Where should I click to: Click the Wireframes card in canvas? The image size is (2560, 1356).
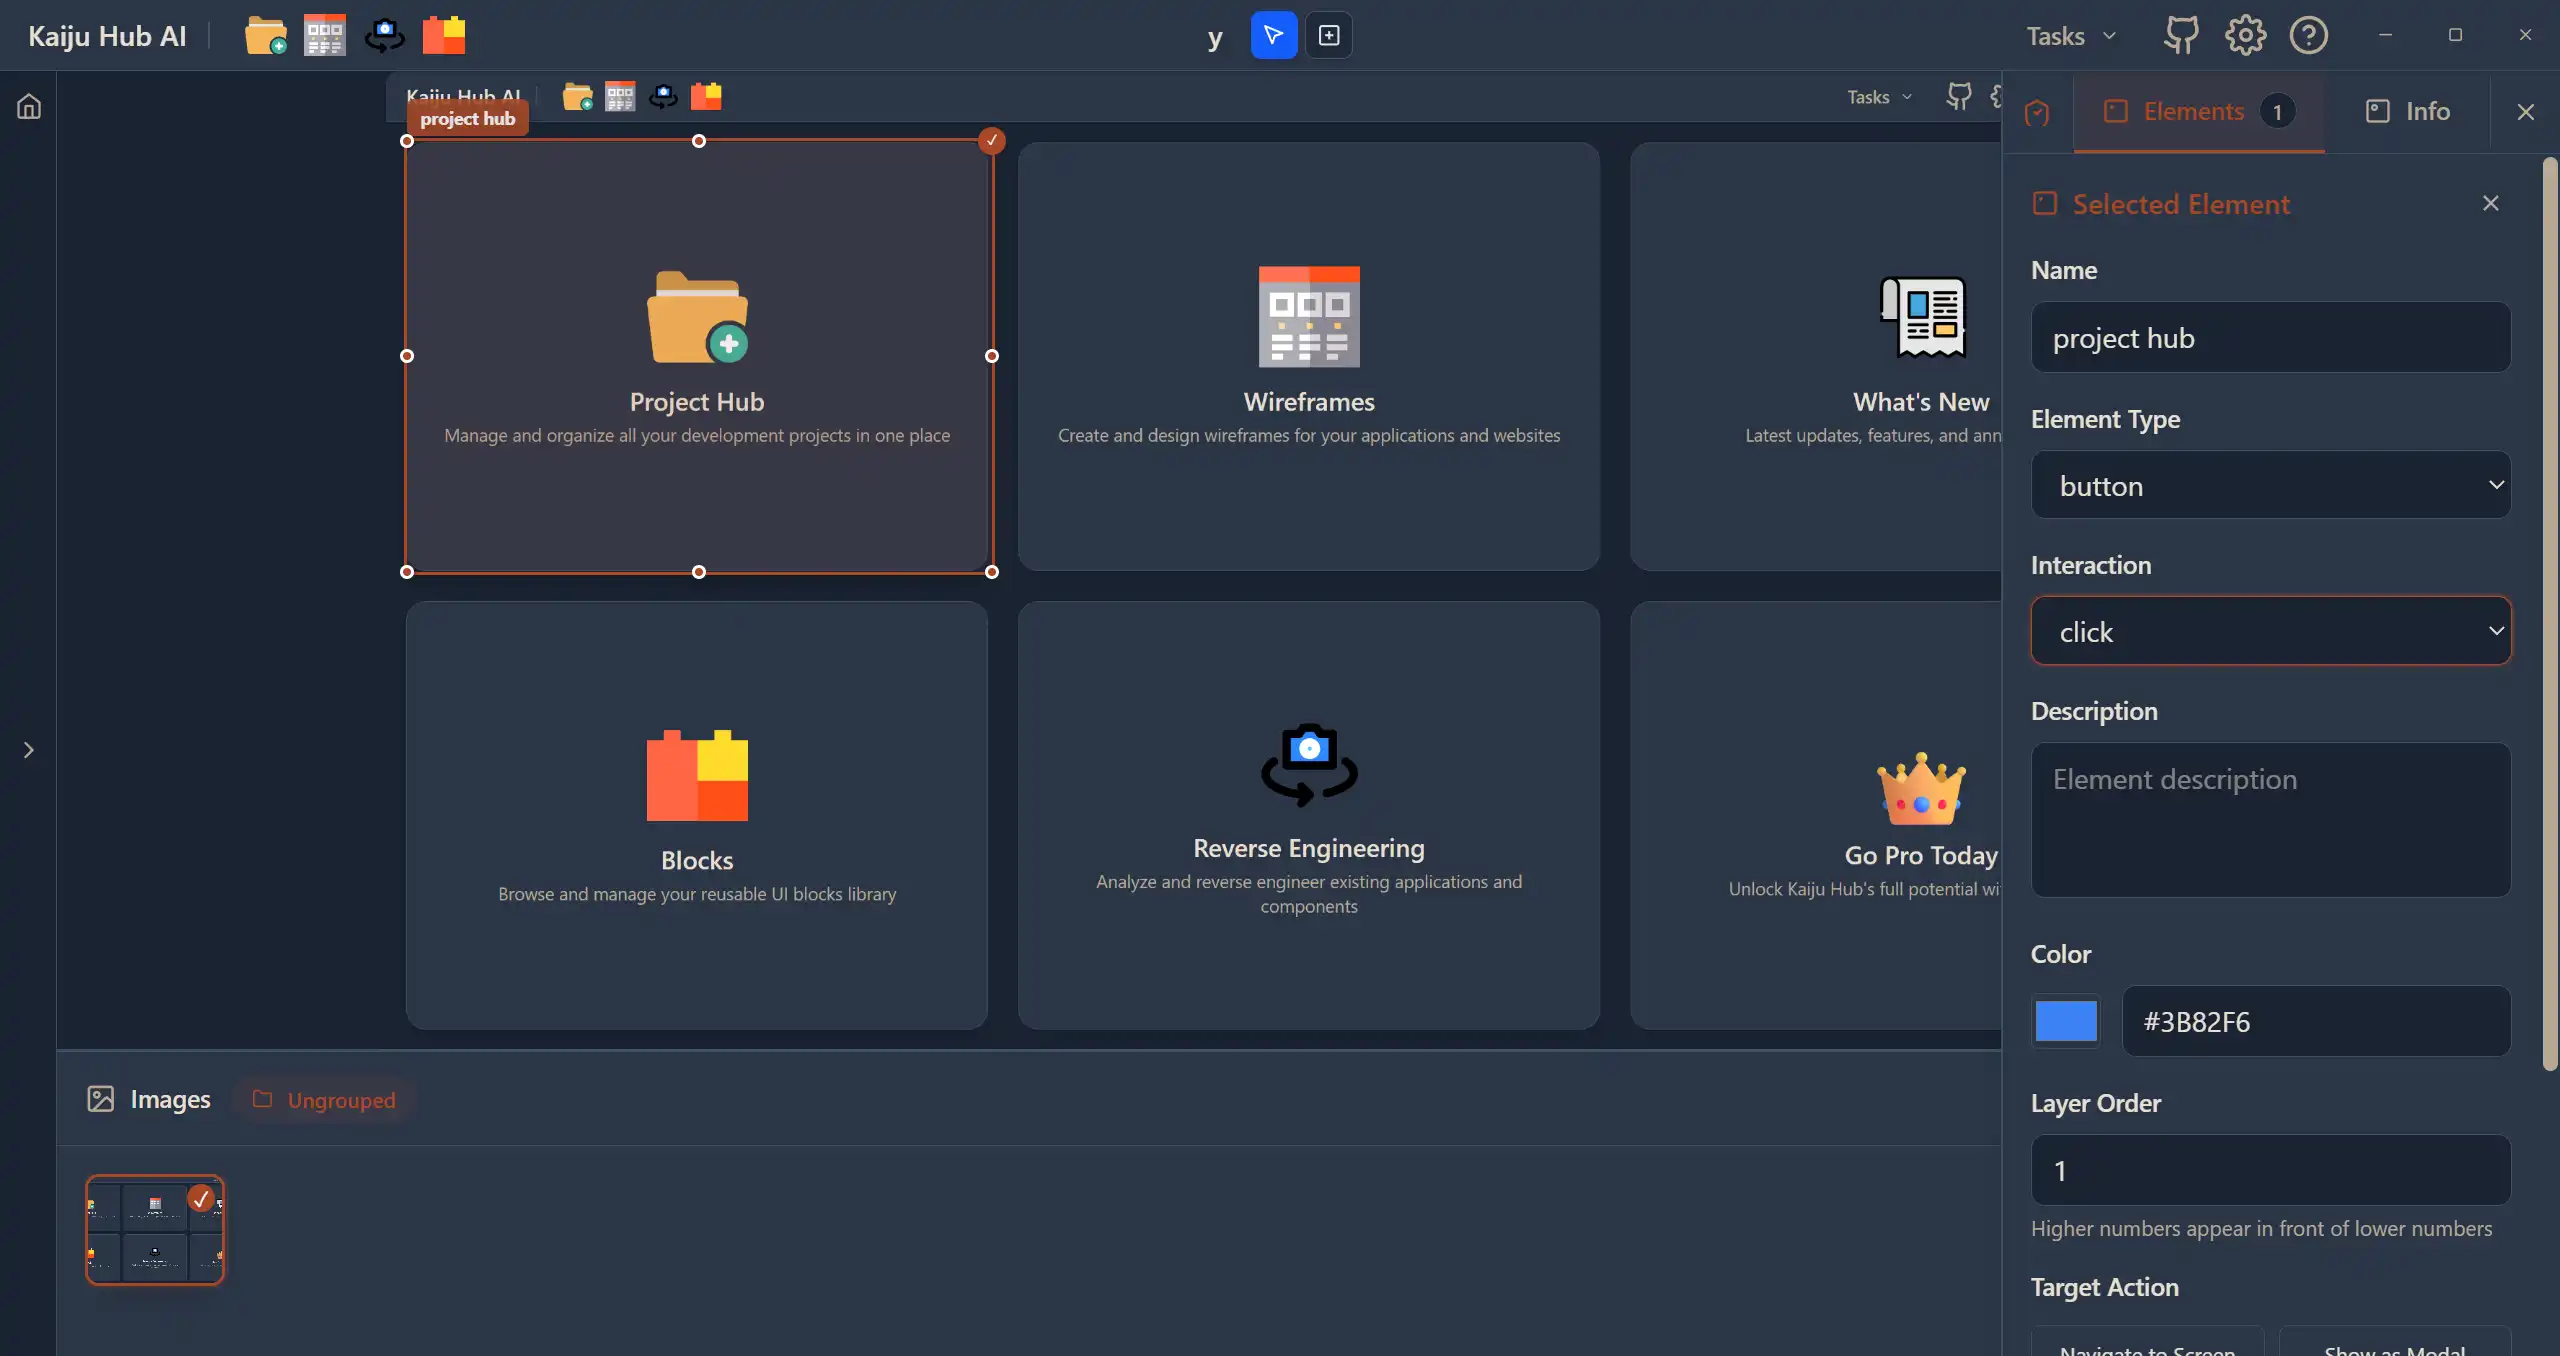tap(1309, 356)
